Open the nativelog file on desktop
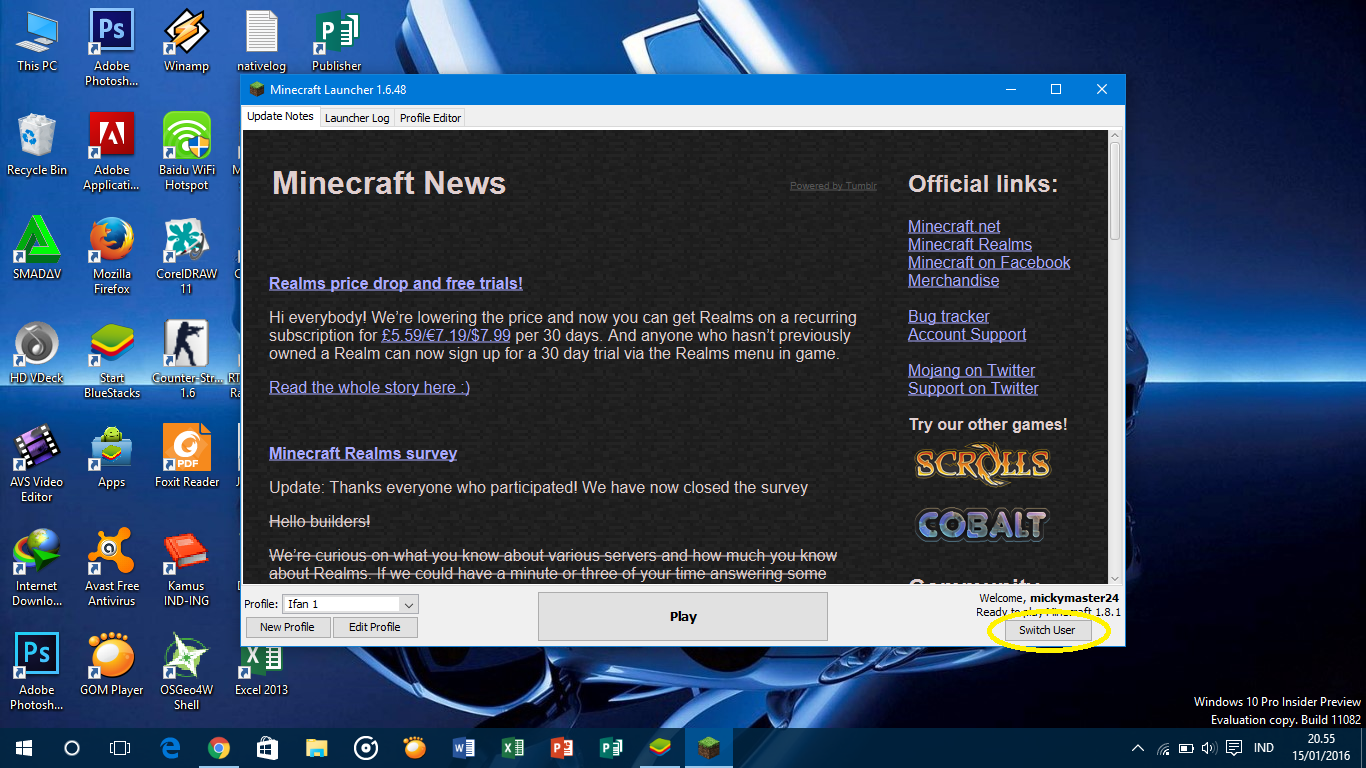This screenshot has height=768, width=1366. [x=261, y=42]
